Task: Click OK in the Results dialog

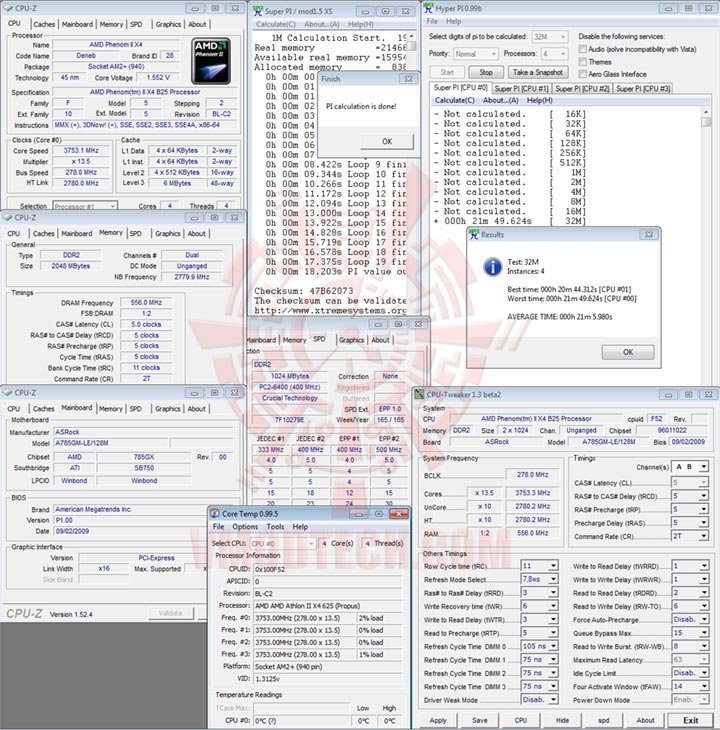Action: pyautogui.click(x=628, y=352)
